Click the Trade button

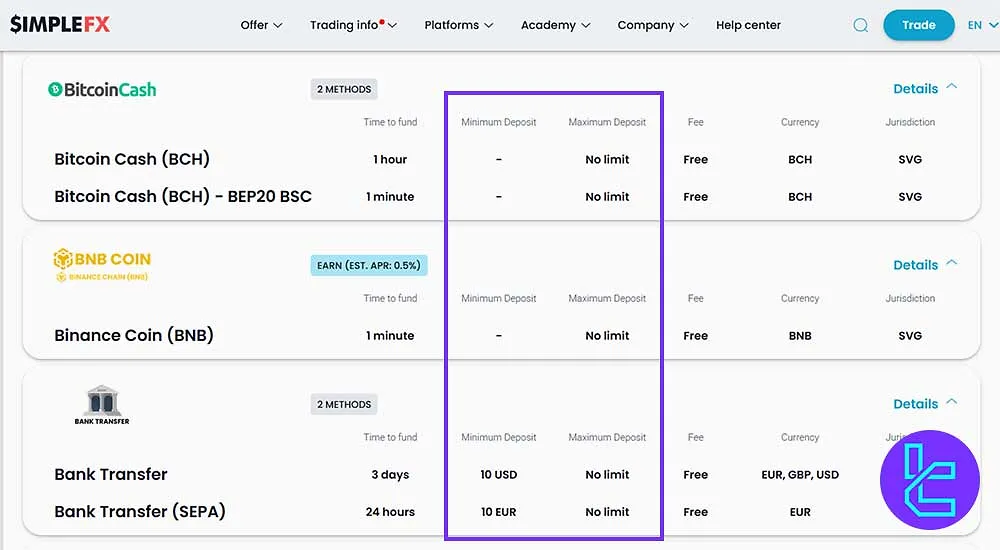click(918, 25)
